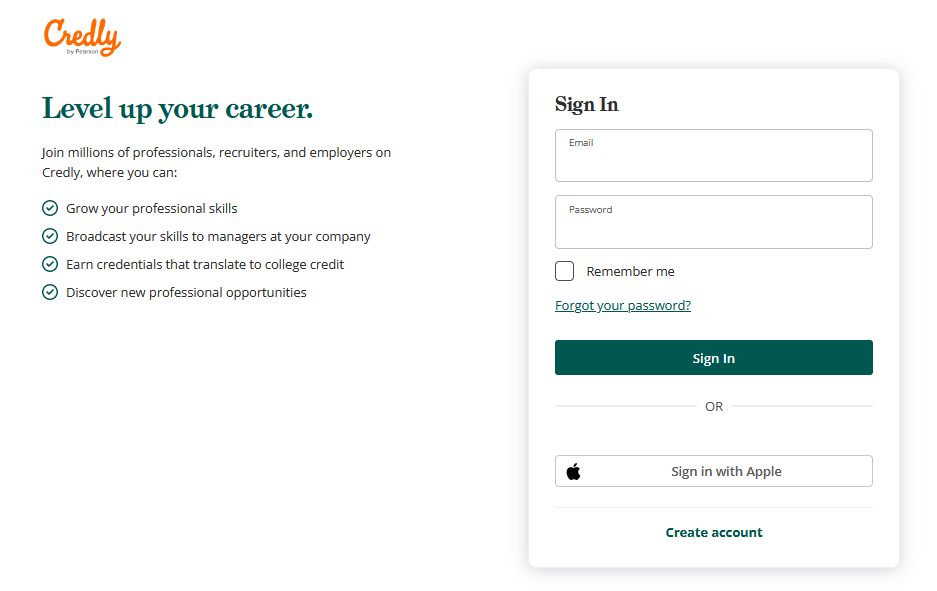Click the Credly by Pearson logo
This screenshot has width=937, height=591.
click(x=82, y=37)
